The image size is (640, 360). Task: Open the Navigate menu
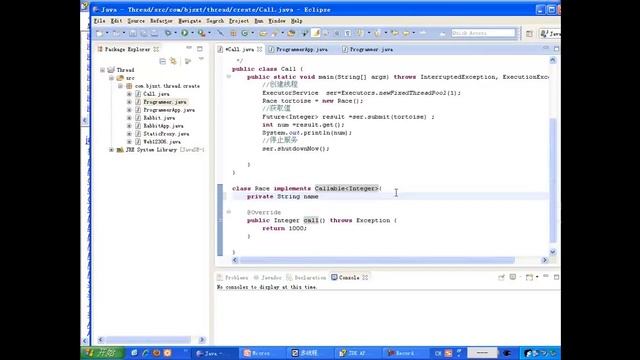[189, 21]
